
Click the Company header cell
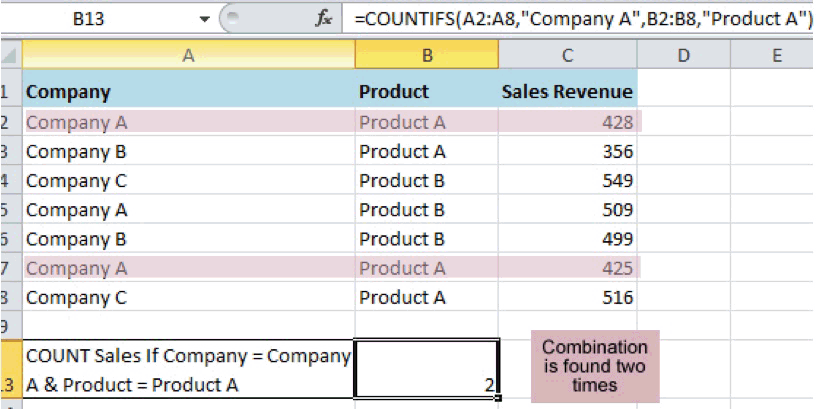(187, 92)
